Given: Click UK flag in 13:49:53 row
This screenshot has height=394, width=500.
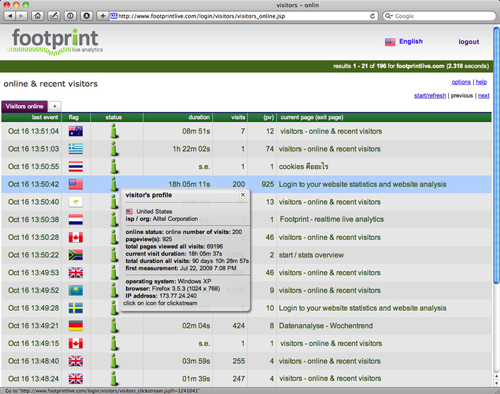Looking at the screenshot, I should (x=76, y=273).
